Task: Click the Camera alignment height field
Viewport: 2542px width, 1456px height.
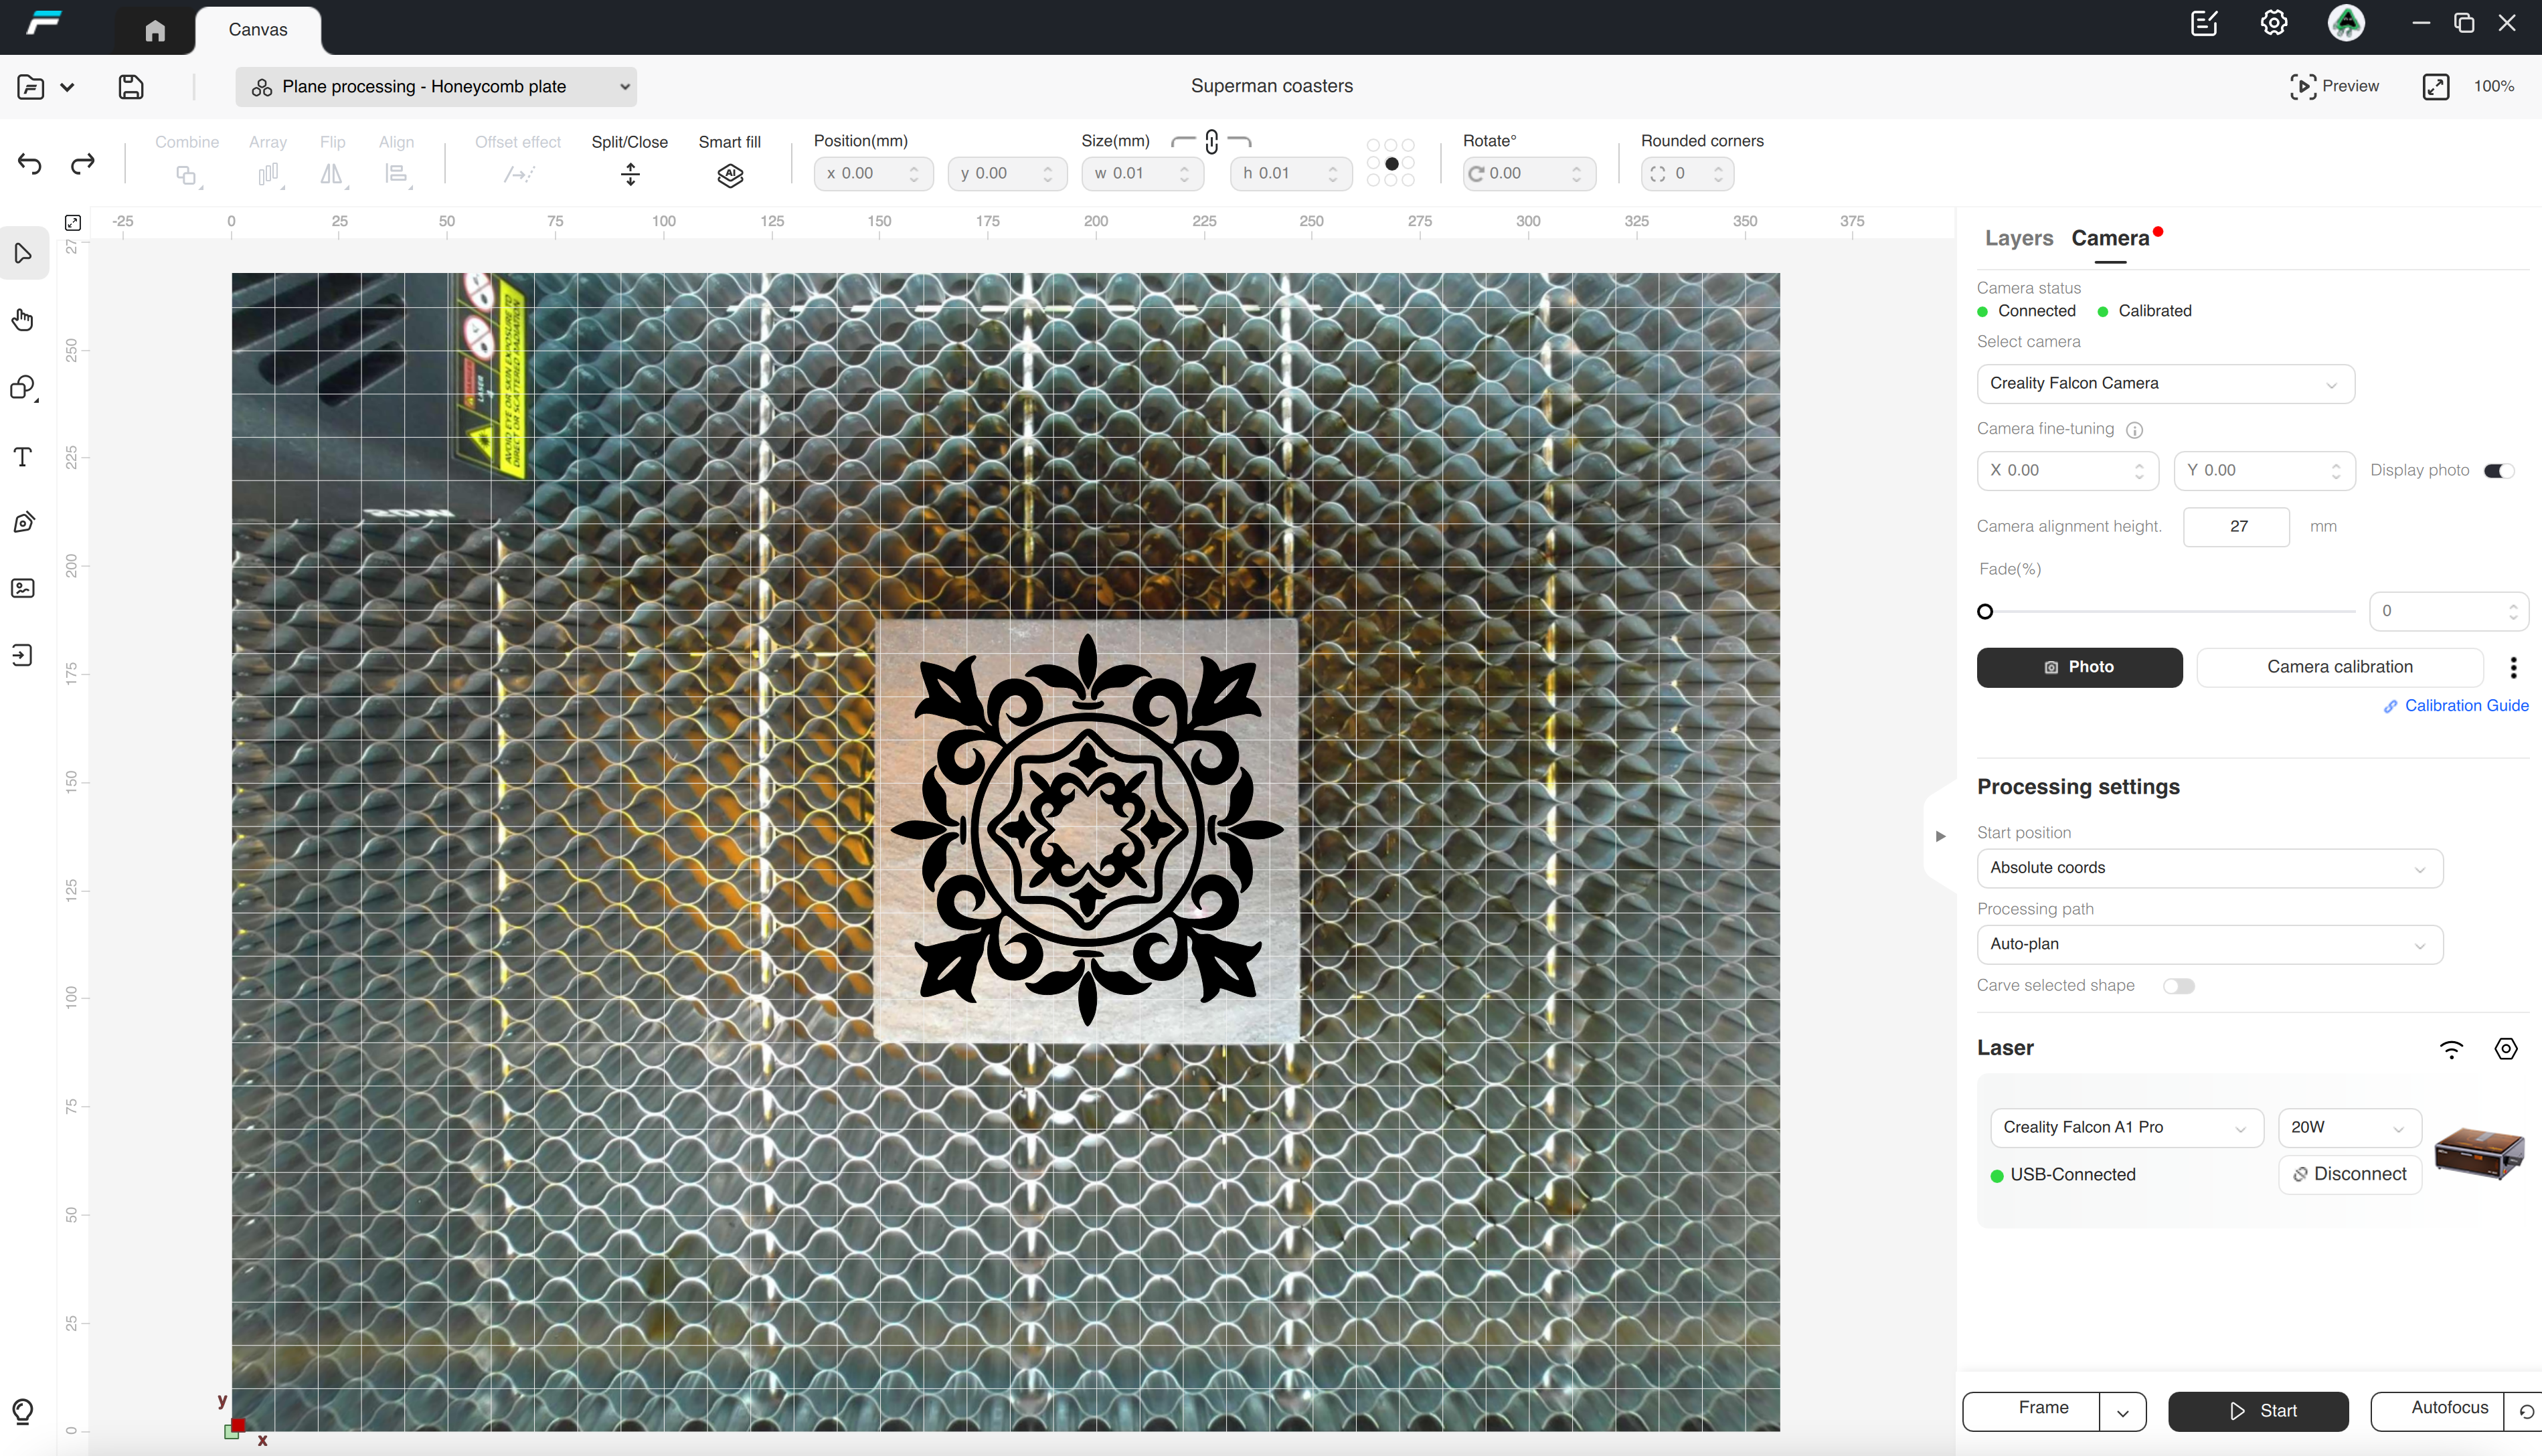Action: (x=2236, y=527)
